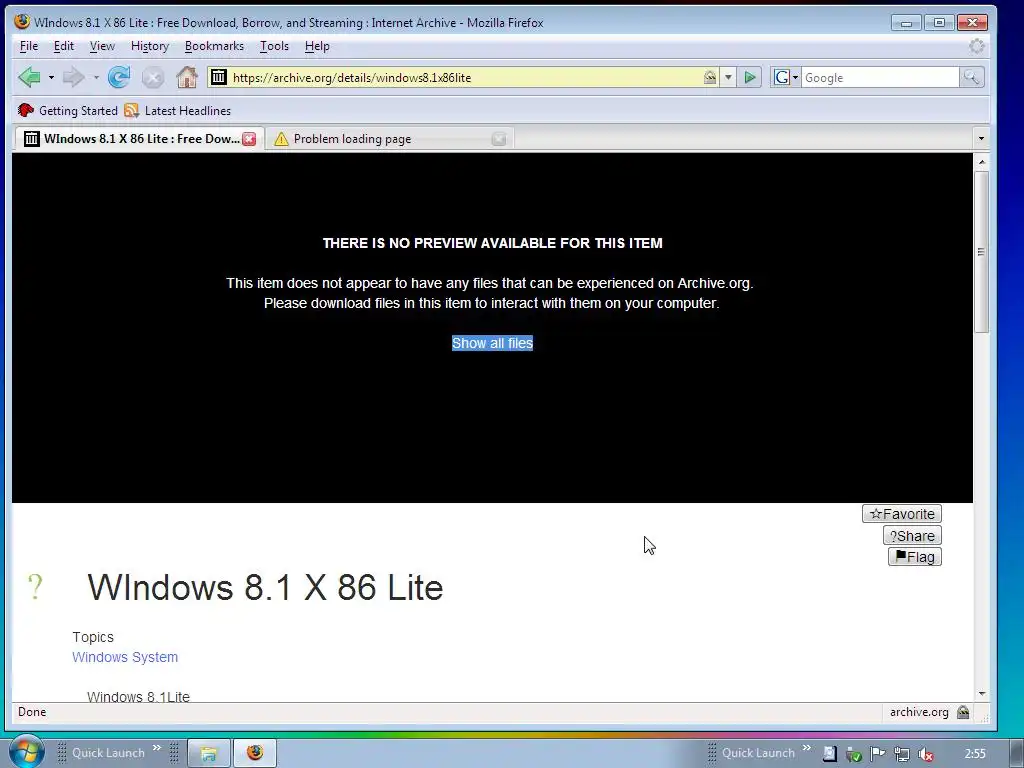Open the Bookmarks menu
Image resolution: width=1024 pixels, height=768 pixels.
214,46
